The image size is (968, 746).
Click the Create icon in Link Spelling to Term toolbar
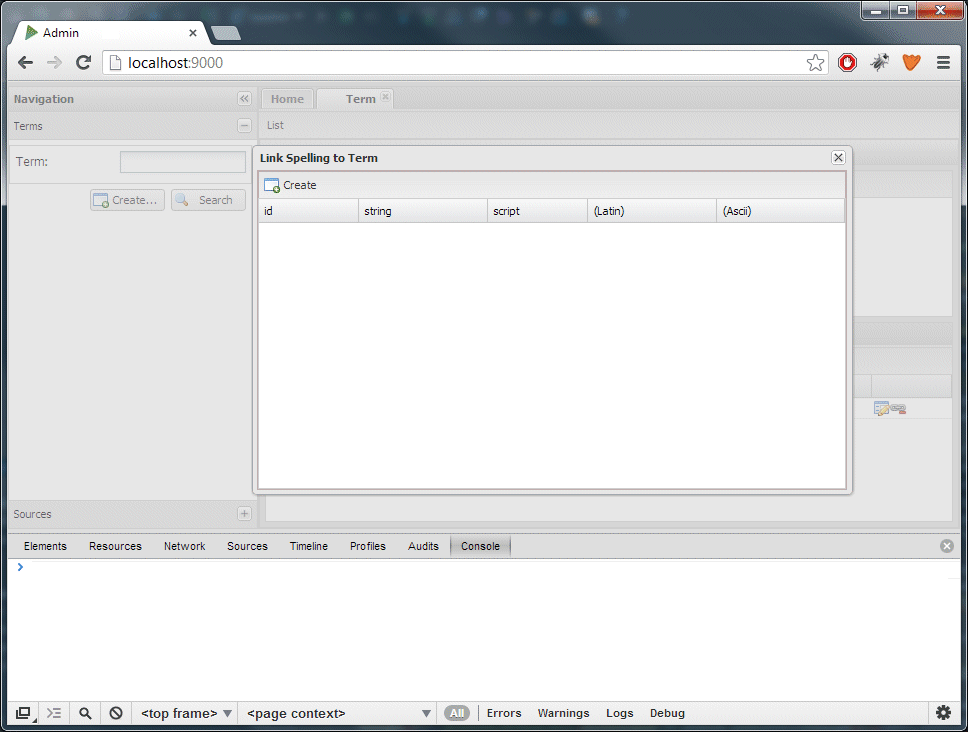click(x=271, y=185)
